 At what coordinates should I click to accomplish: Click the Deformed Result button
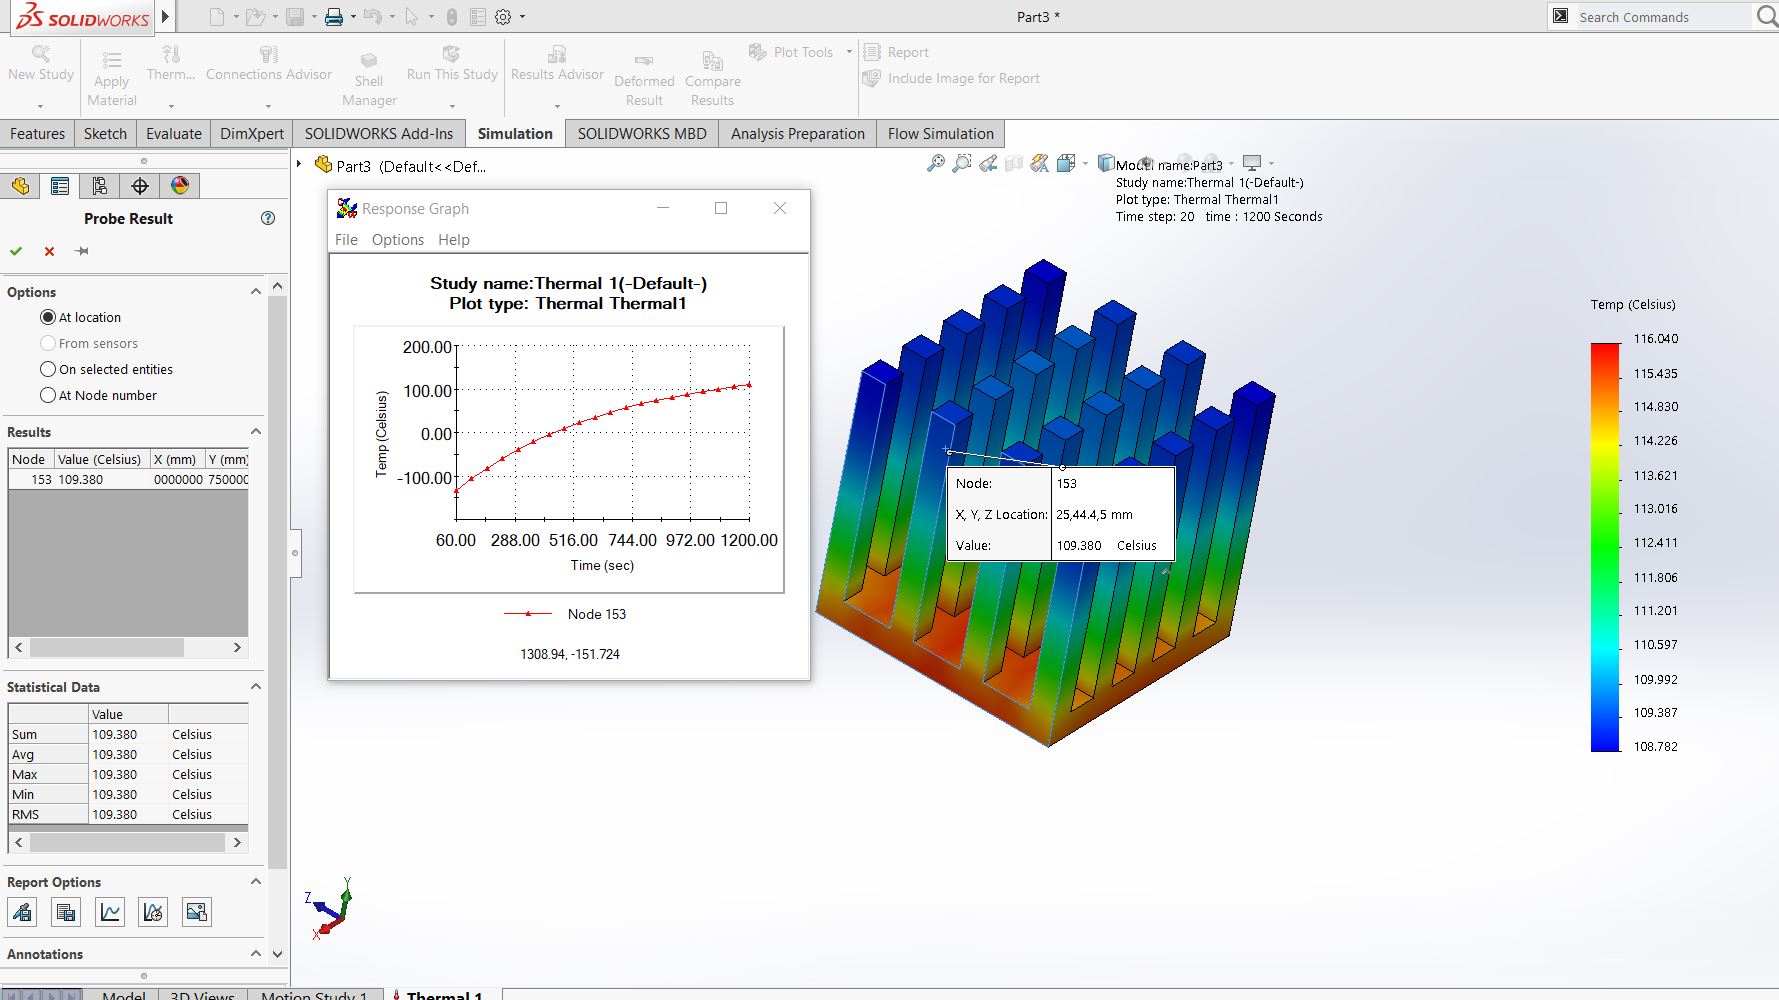click(644, 79)
